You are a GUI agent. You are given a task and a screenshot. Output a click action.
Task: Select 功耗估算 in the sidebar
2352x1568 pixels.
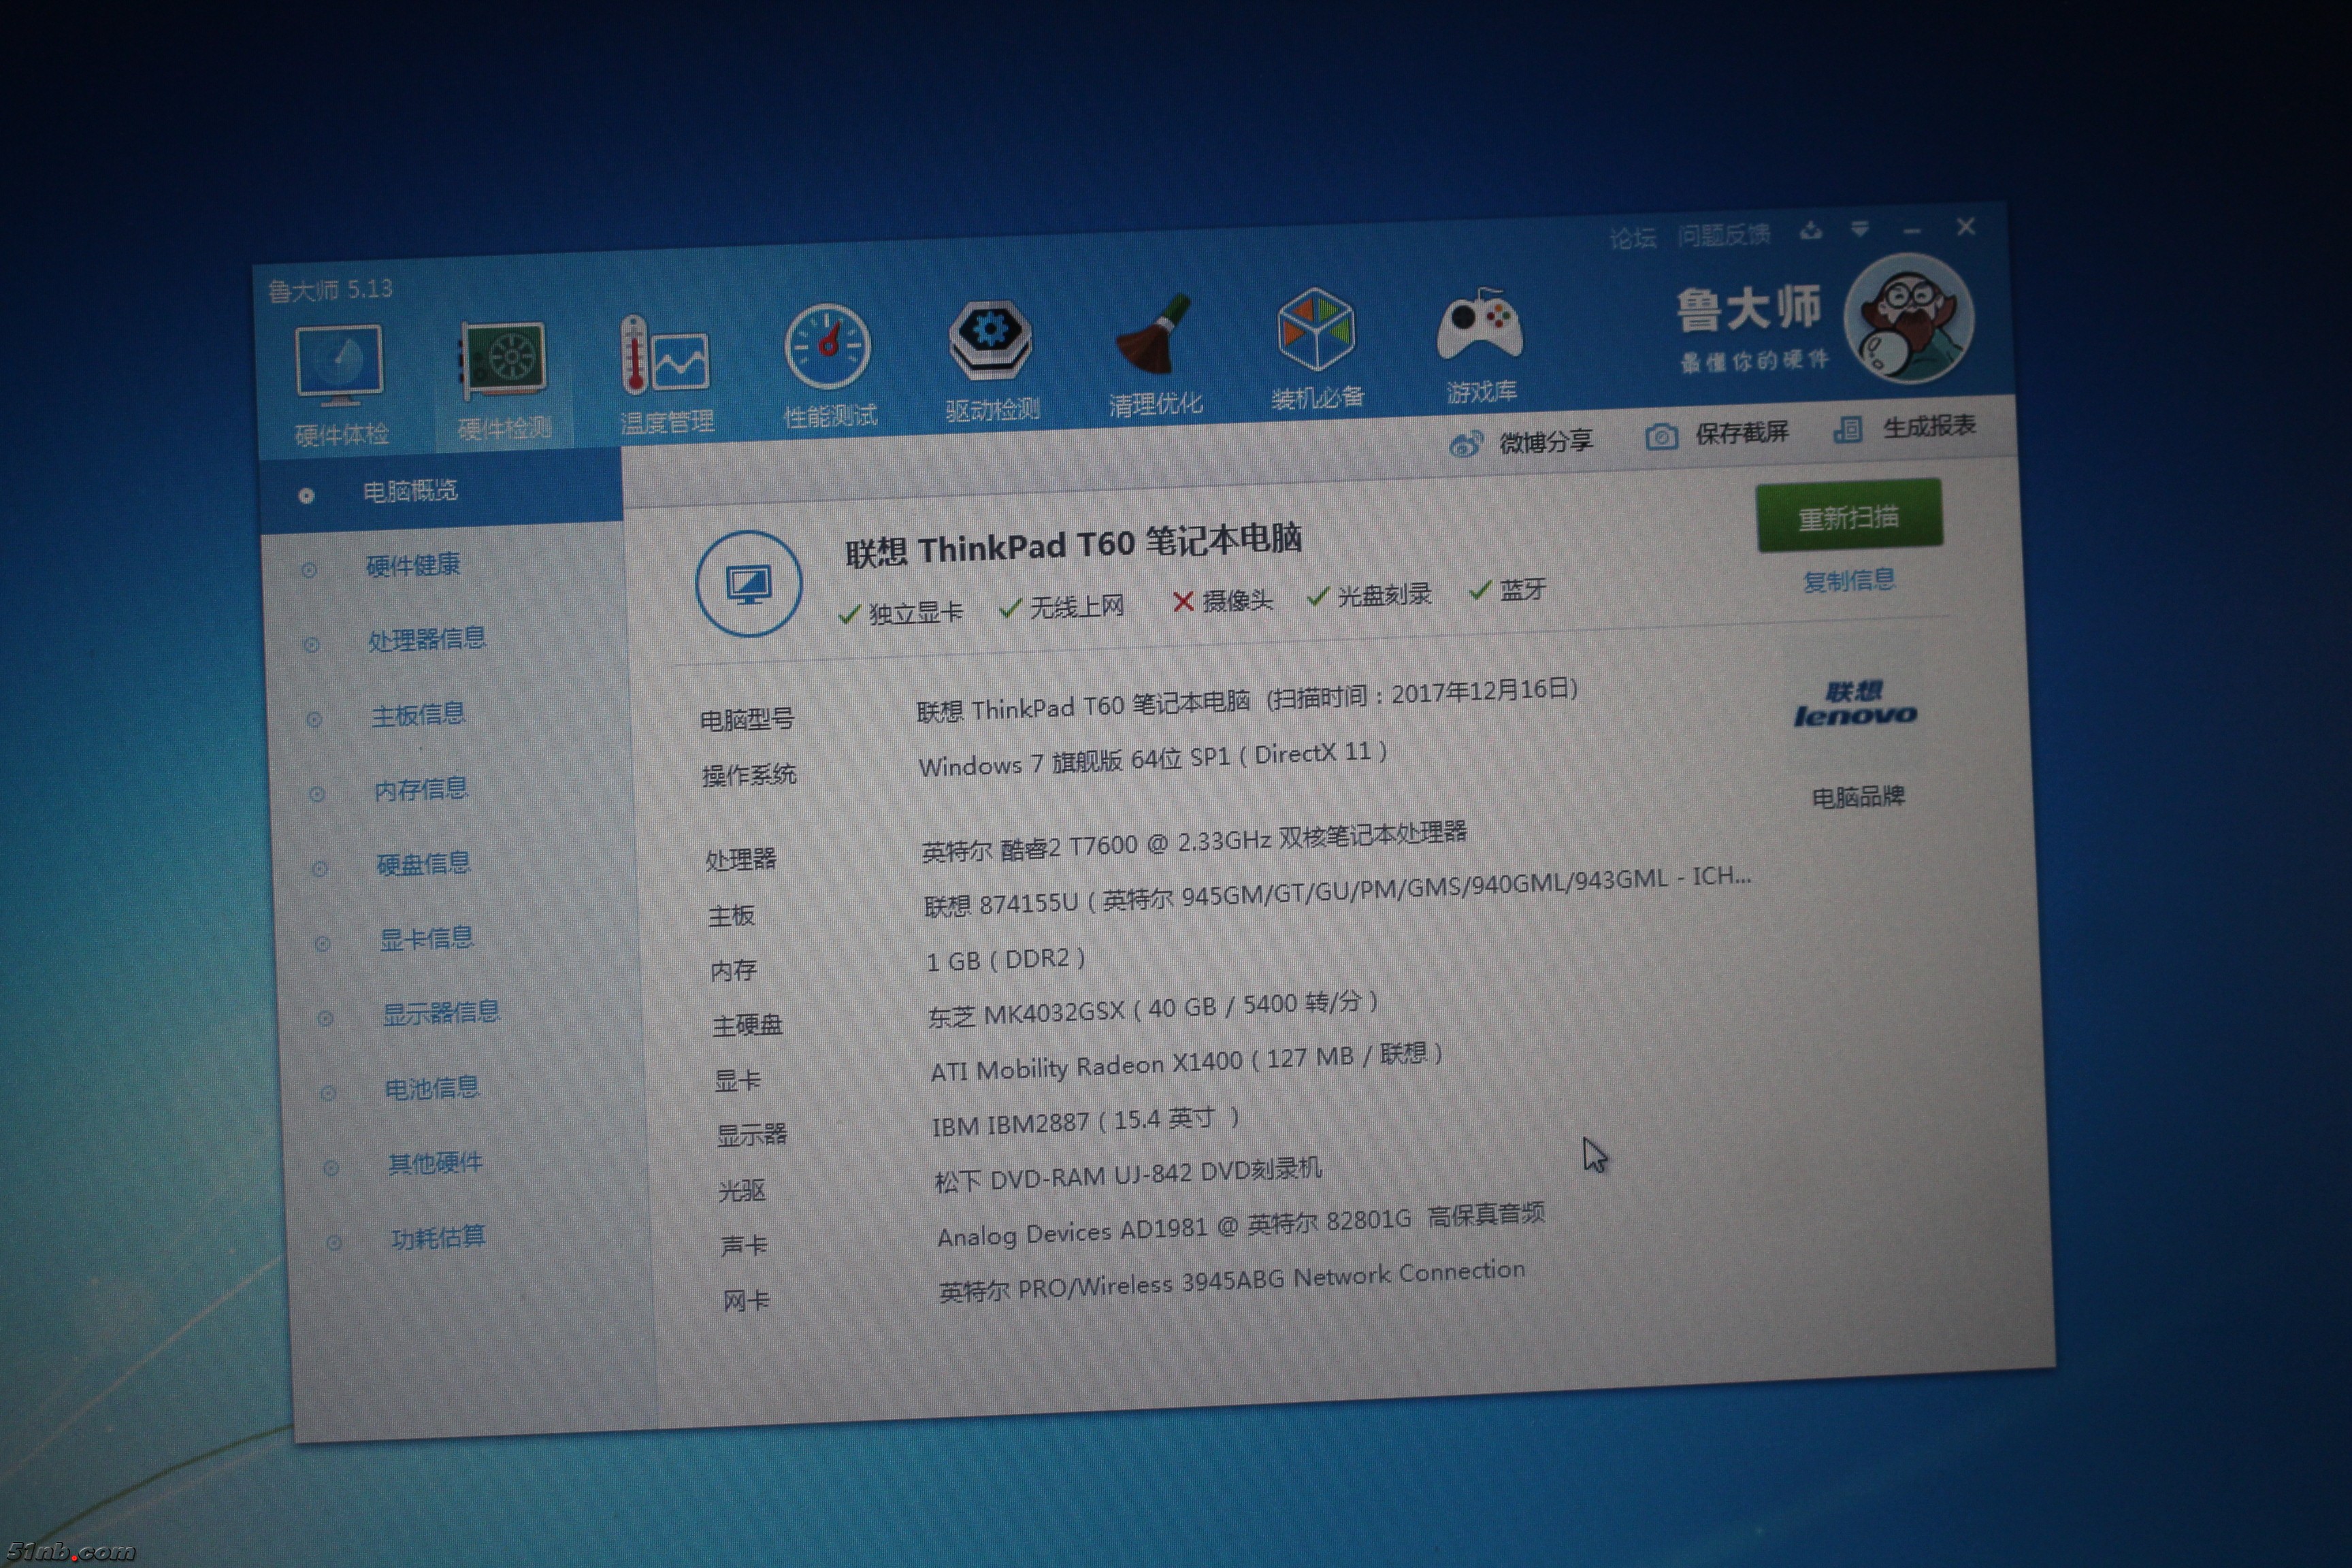click(438, 1238)
